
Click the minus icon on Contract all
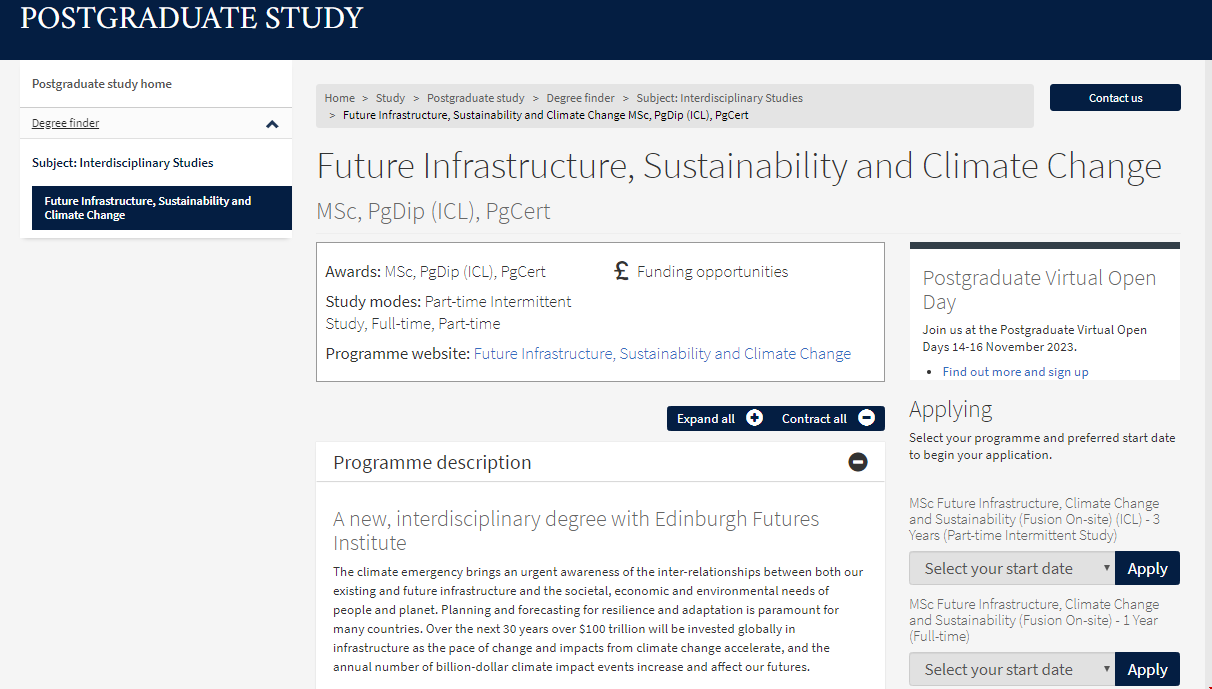click(x=867, y=418)
